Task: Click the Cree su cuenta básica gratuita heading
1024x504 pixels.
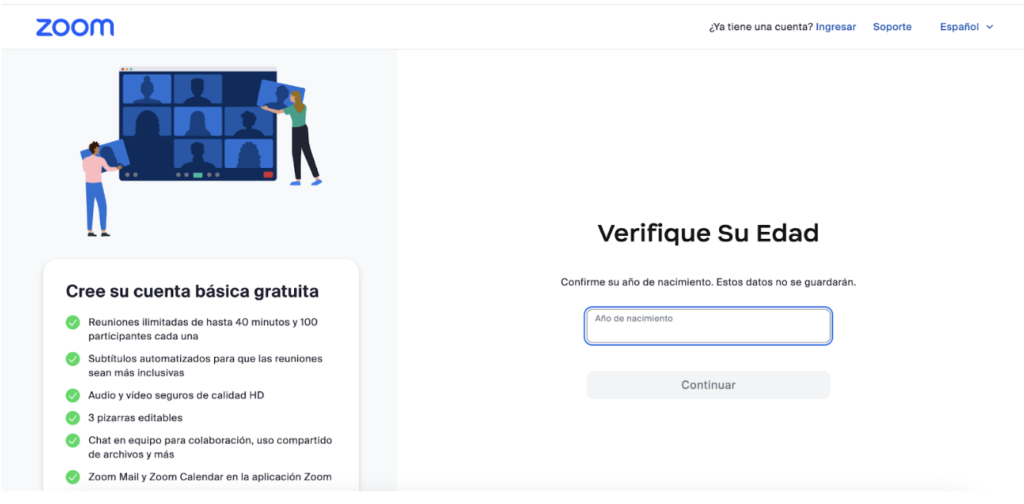Action: (192, 291)
